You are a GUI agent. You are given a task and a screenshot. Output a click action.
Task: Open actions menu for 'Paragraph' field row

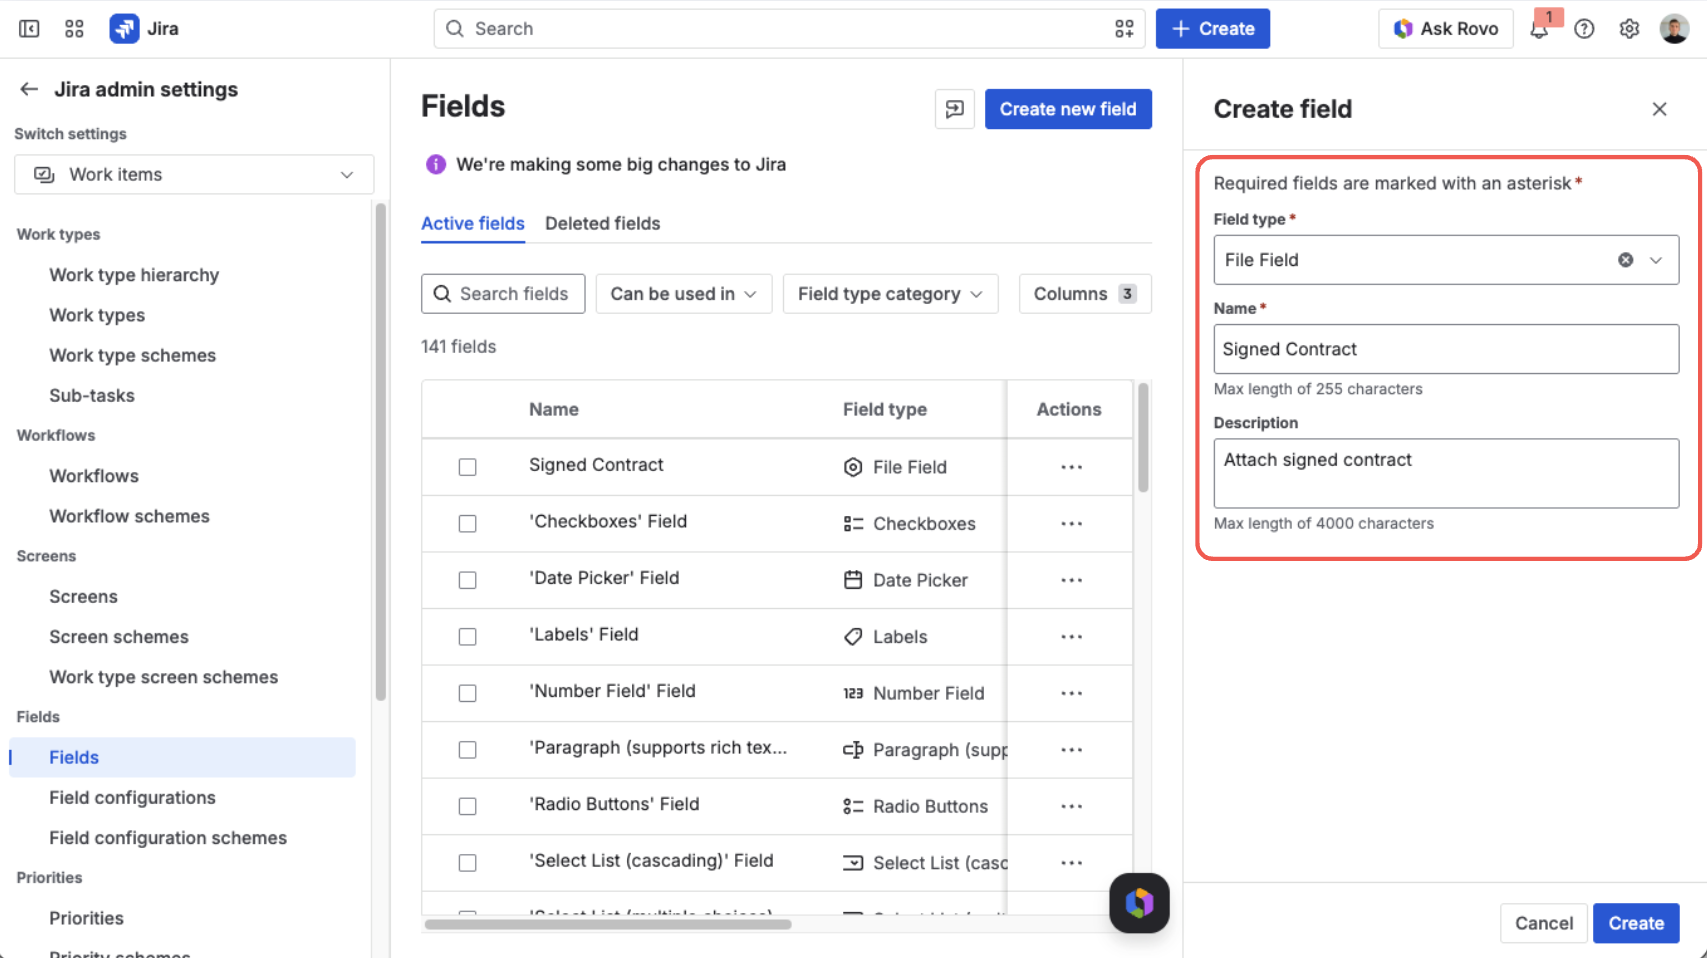1071,750
